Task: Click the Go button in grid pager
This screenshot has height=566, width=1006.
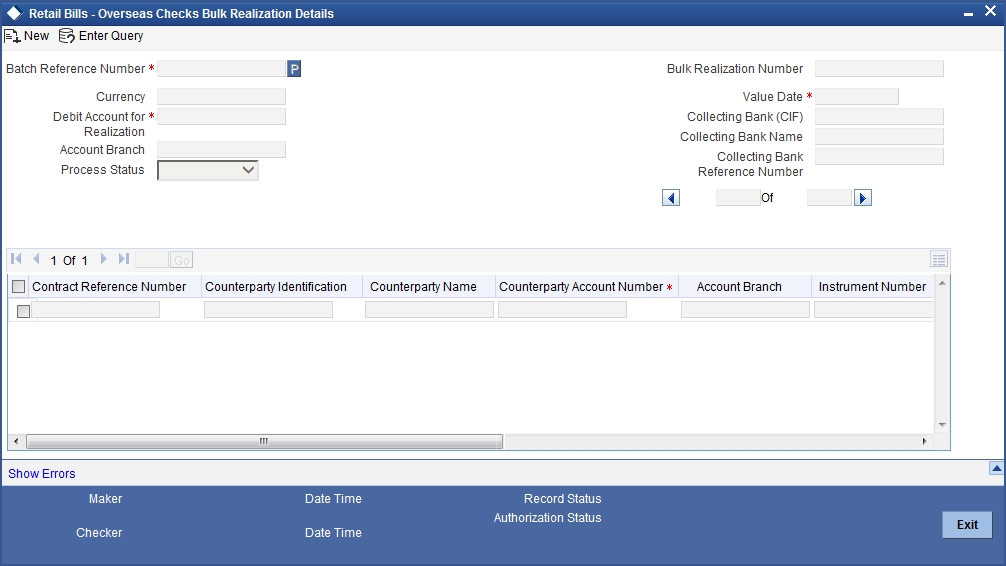Action: [x=182, y=260]
